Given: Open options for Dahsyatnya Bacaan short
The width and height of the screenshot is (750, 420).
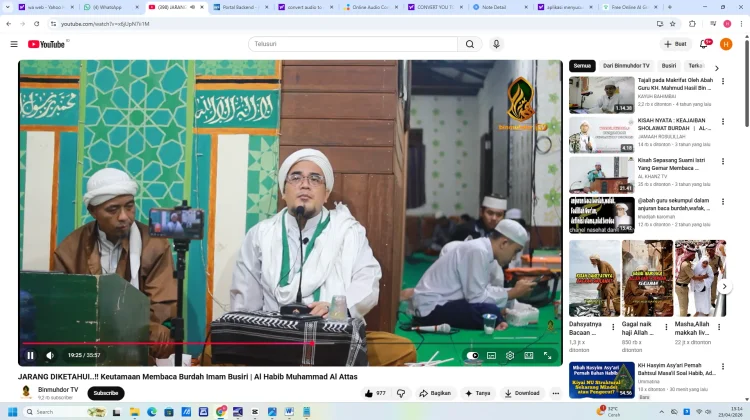Looking at the screenshot, I should [x=613, y=327].
